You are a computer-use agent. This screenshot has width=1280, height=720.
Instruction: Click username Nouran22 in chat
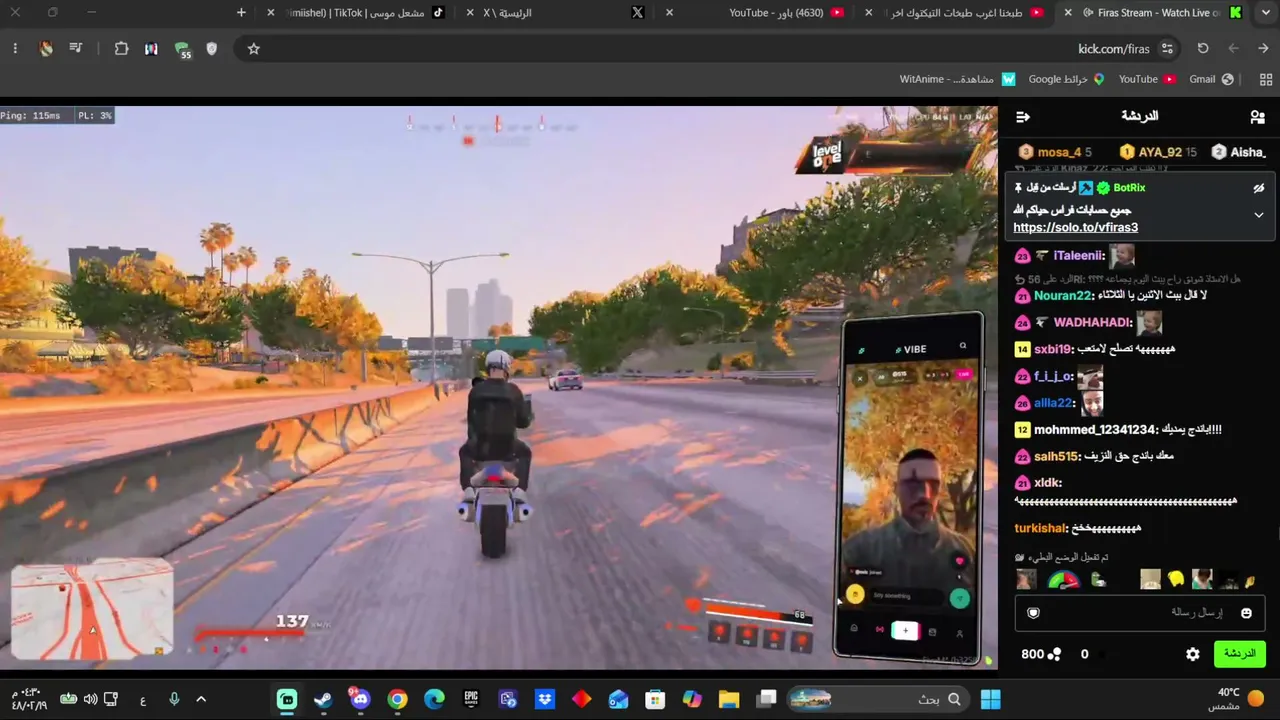(1064, 296)
